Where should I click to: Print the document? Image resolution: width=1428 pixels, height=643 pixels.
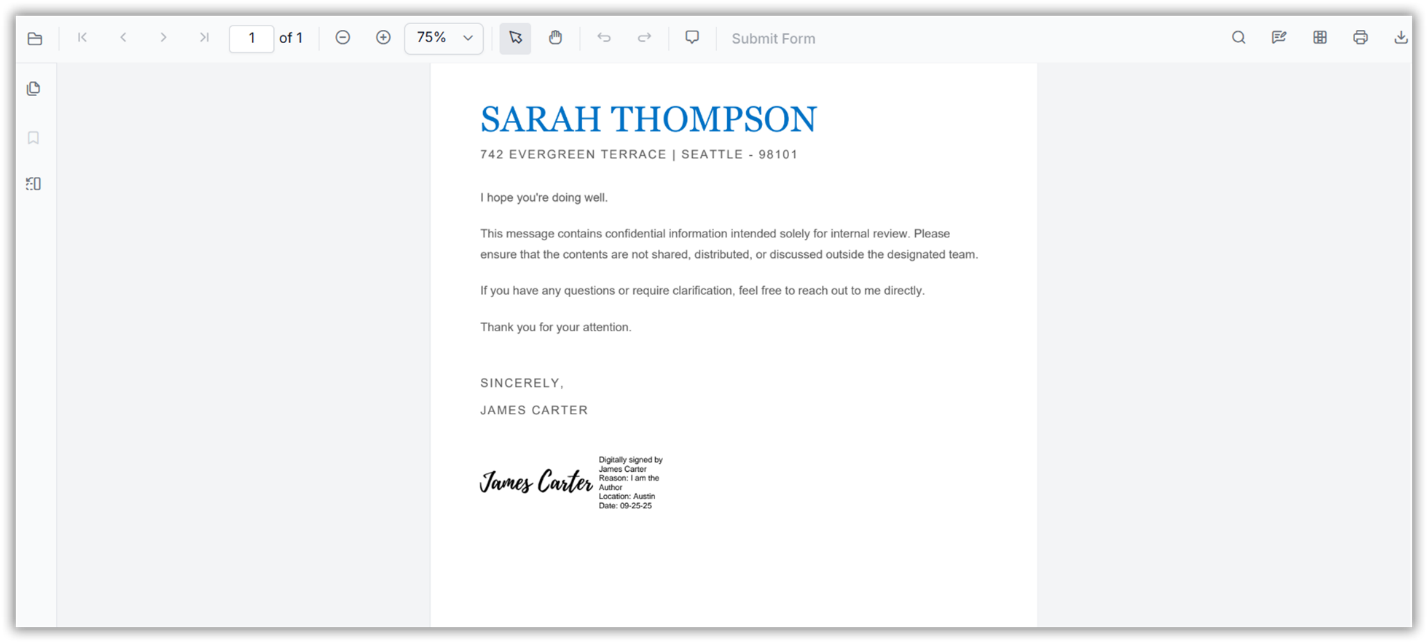point(1360,37)
